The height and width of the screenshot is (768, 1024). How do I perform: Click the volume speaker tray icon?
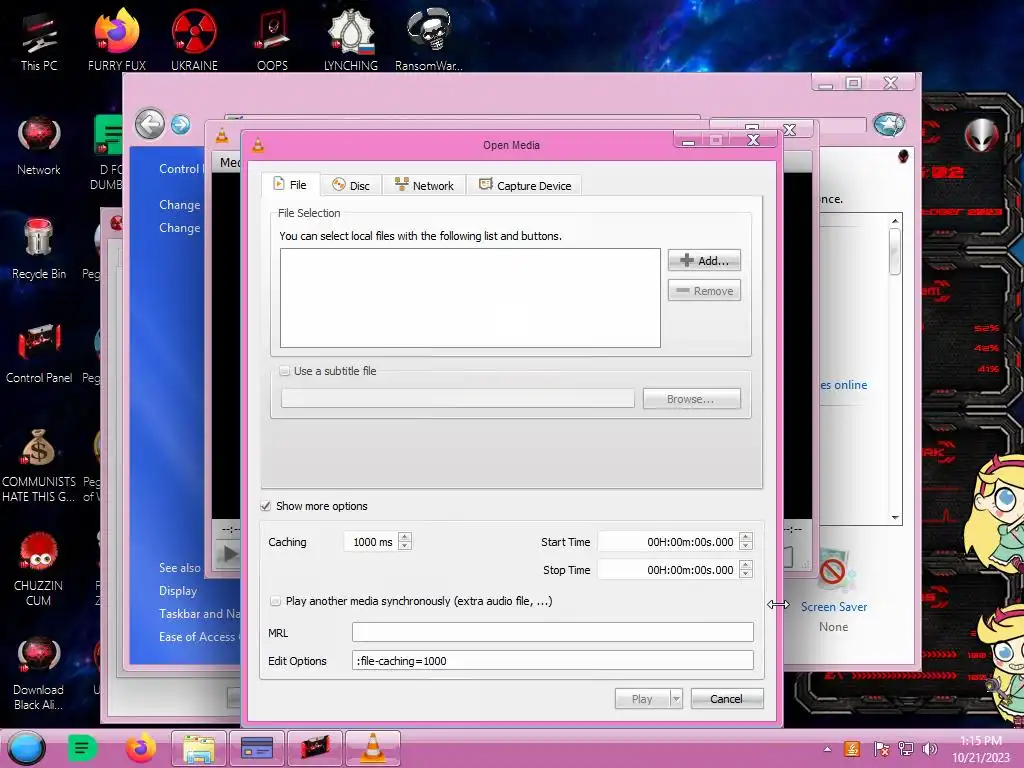coord(929,749)
